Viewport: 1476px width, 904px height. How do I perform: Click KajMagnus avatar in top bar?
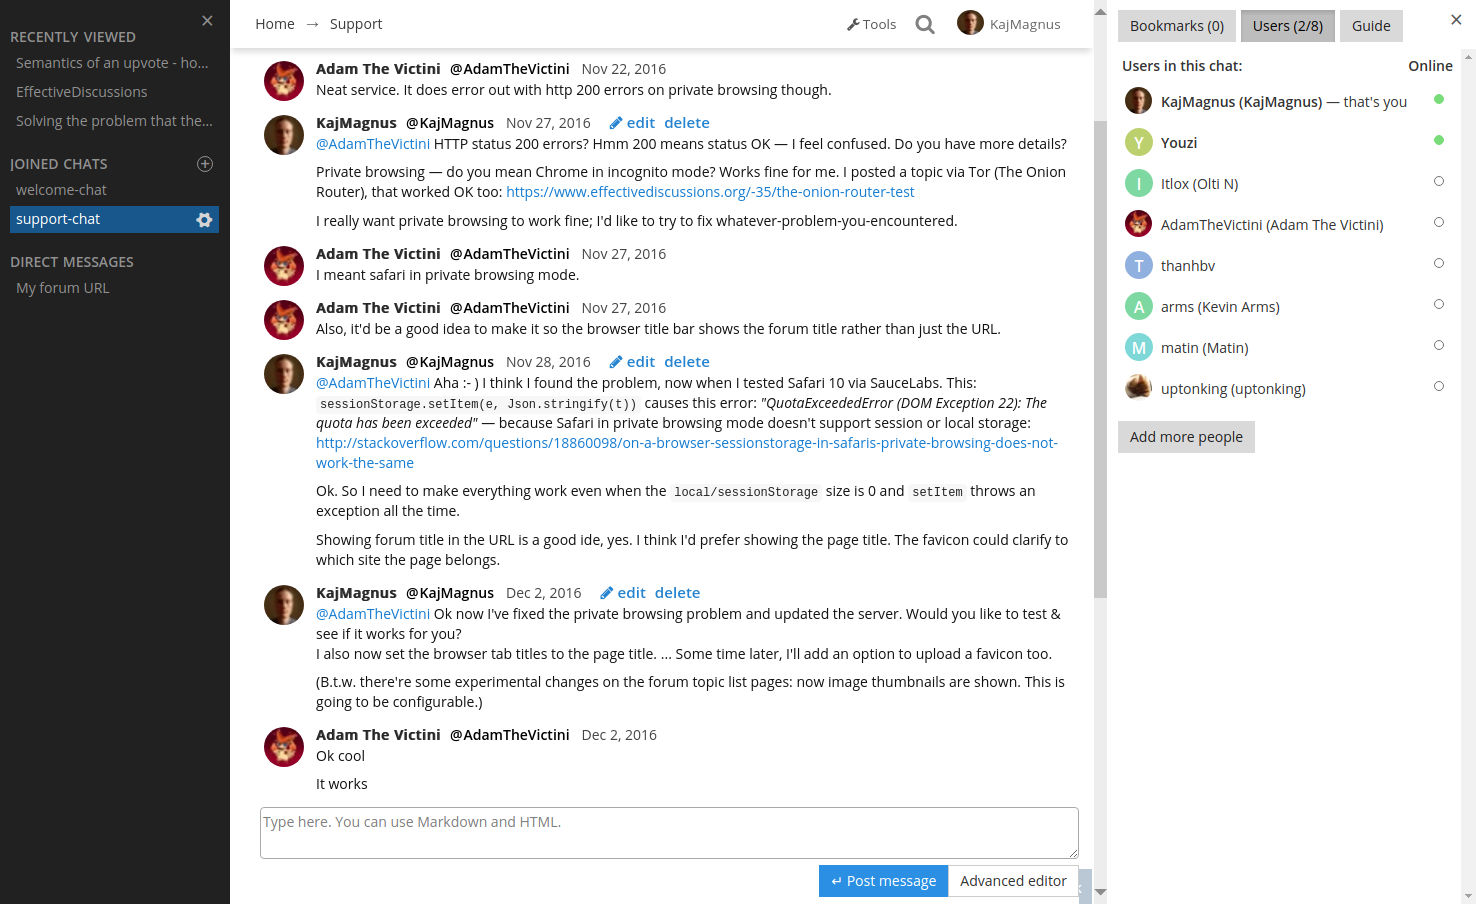970,23
